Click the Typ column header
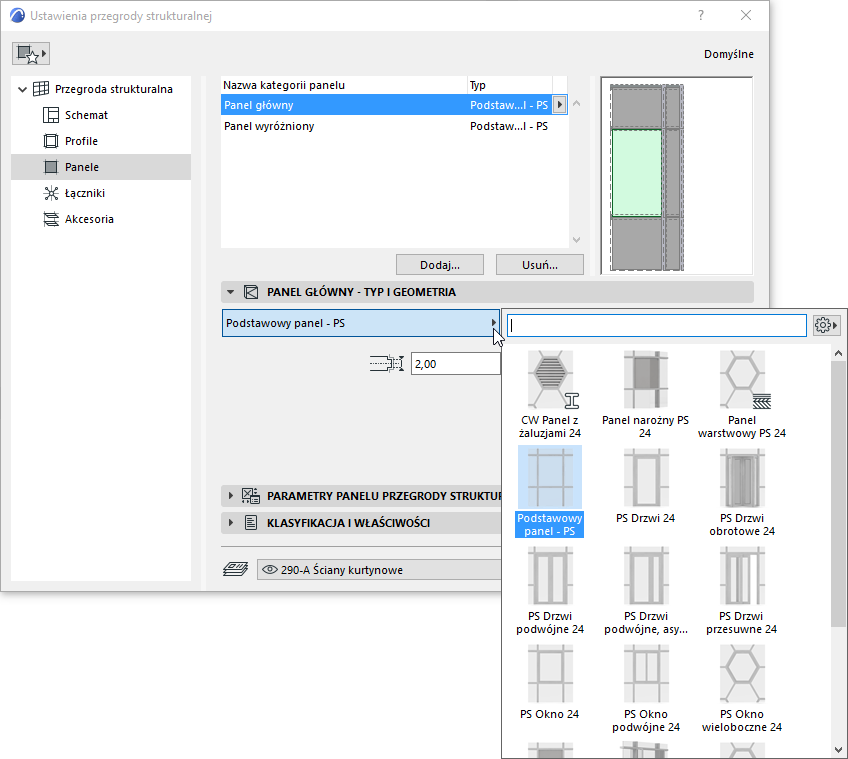This screenshot has height=759, width=848. (x=509, y=85)
